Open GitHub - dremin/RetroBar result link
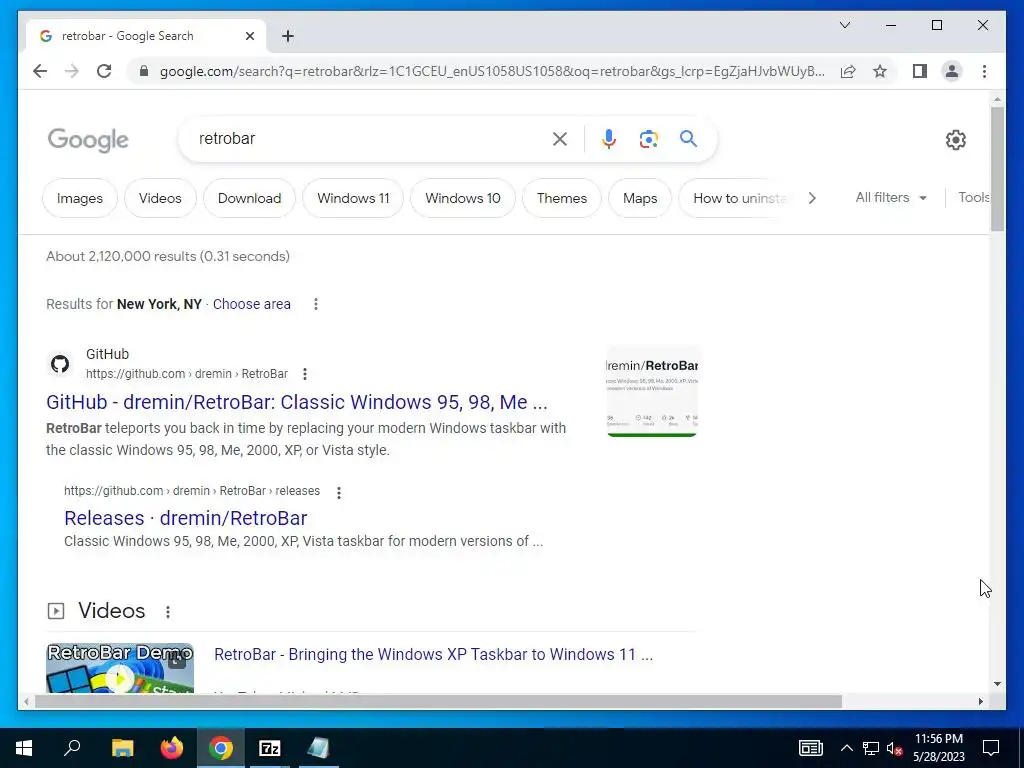The height and width of the screenshot is (768, 1024). click(x=296, y=402)
